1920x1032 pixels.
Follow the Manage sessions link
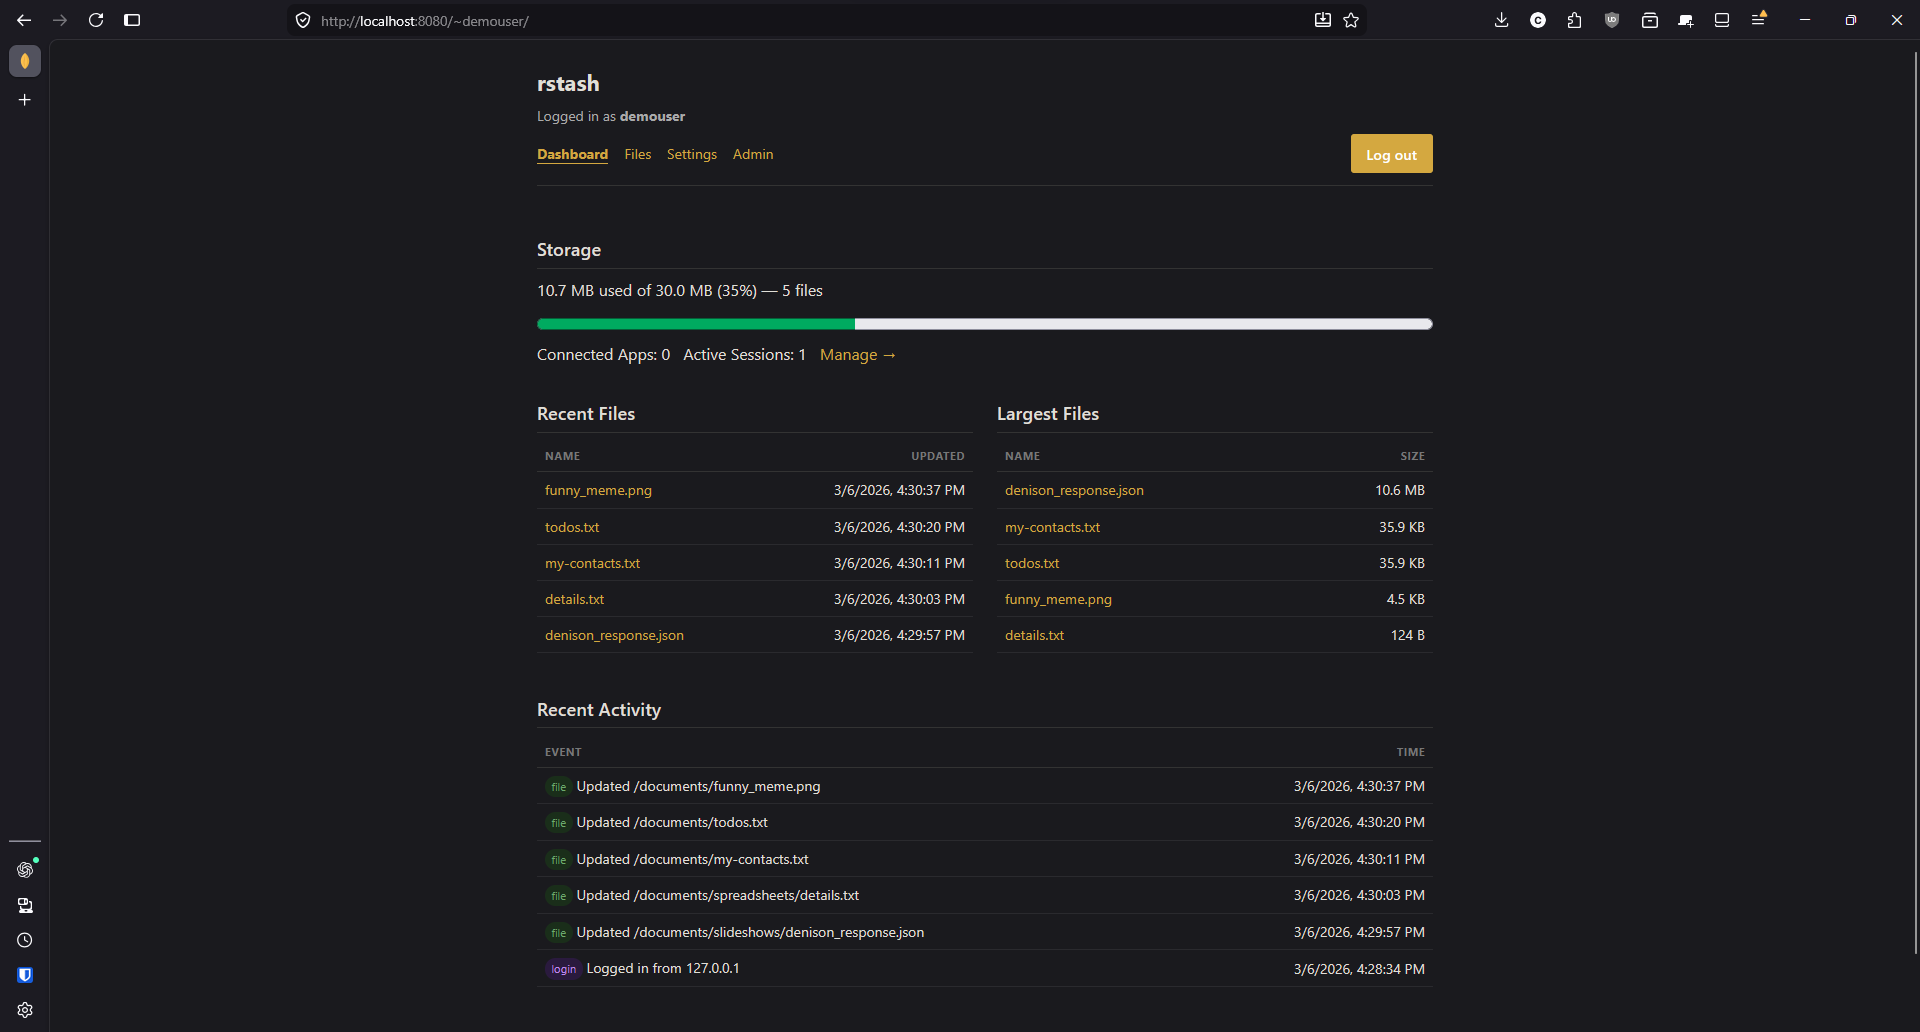click(857, 355)
